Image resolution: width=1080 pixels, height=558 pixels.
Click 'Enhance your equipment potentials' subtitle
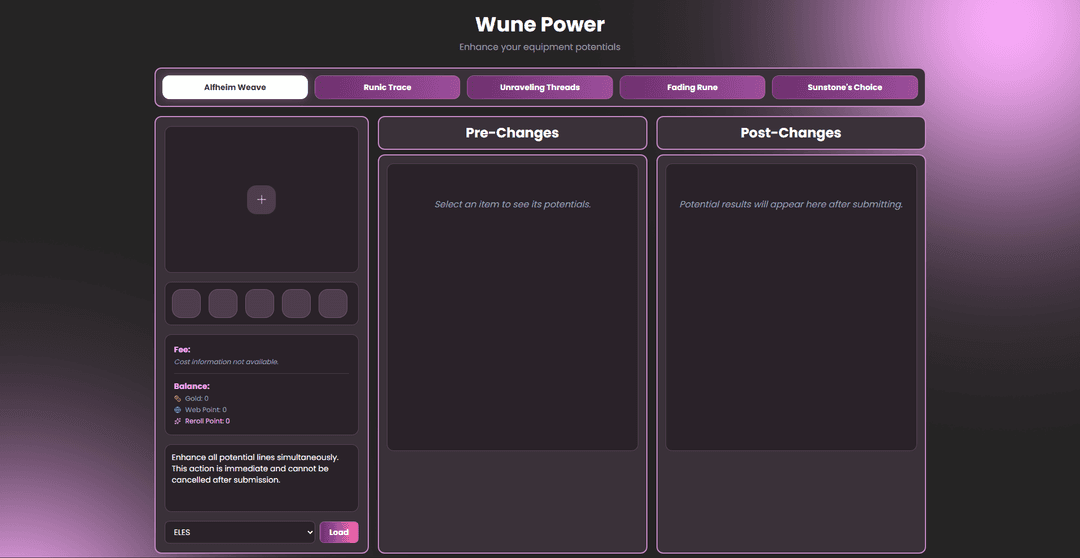pos(540,47)
